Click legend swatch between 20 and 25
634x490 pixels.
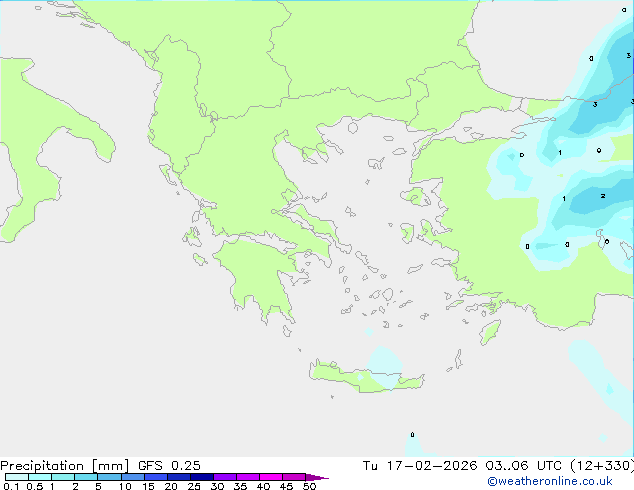pos(178,477)
